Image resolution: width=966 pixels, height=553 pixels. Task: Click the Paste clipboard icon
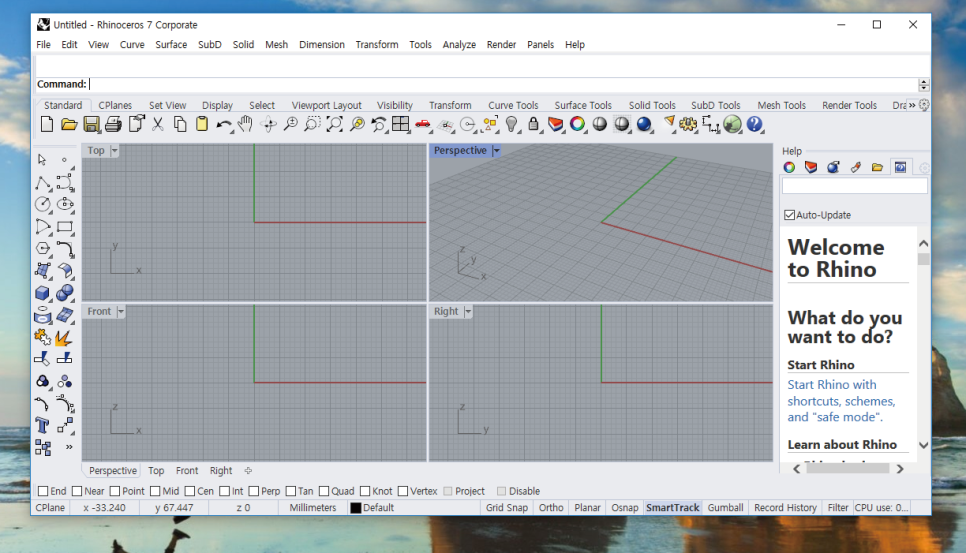(x=201, y=124)
